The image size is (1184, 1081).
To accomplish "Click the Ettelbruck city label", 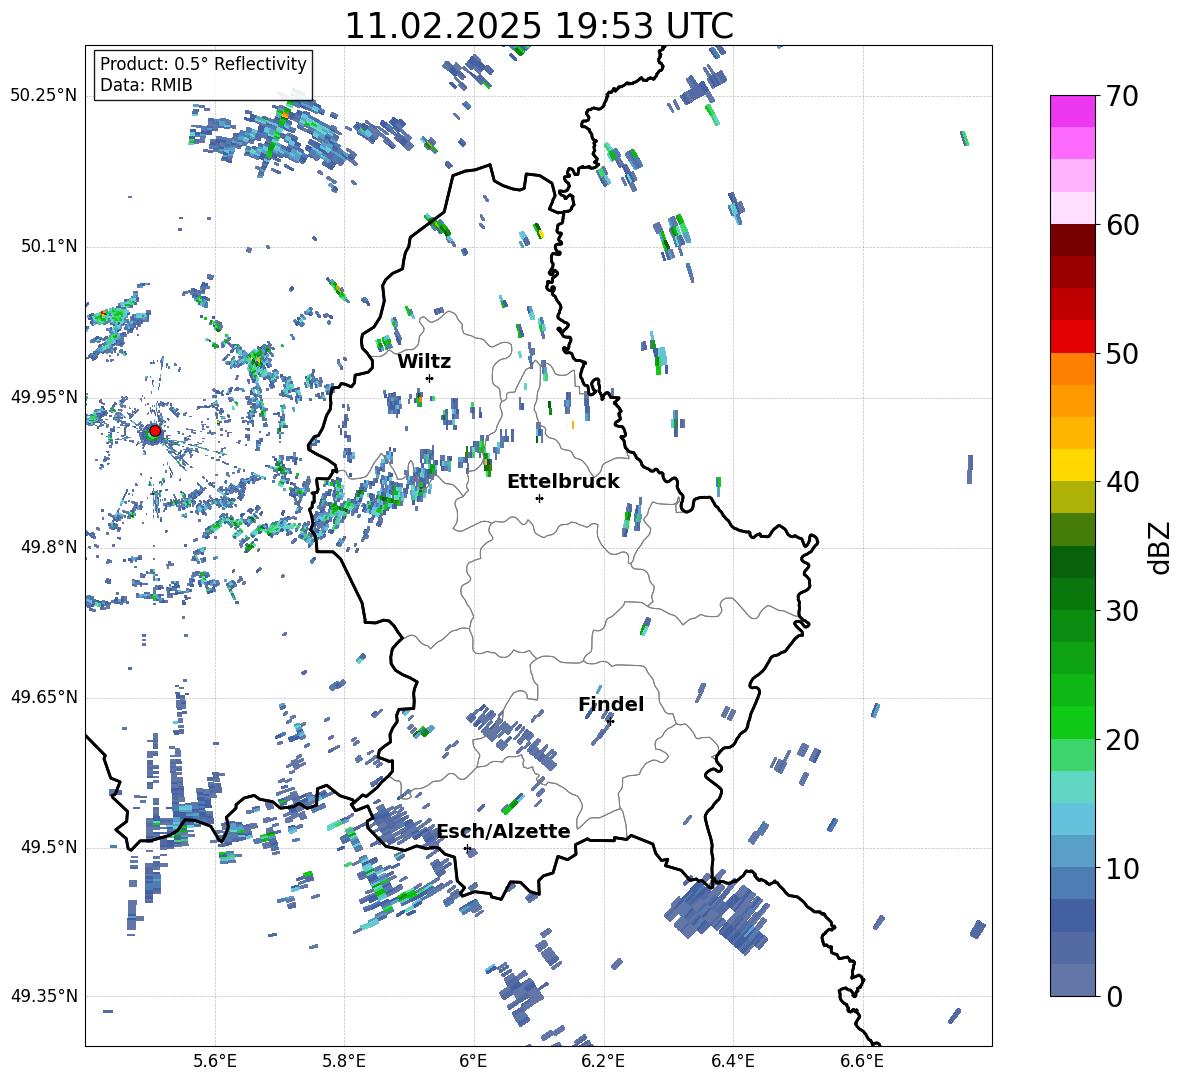I will [x=563, y=482].
